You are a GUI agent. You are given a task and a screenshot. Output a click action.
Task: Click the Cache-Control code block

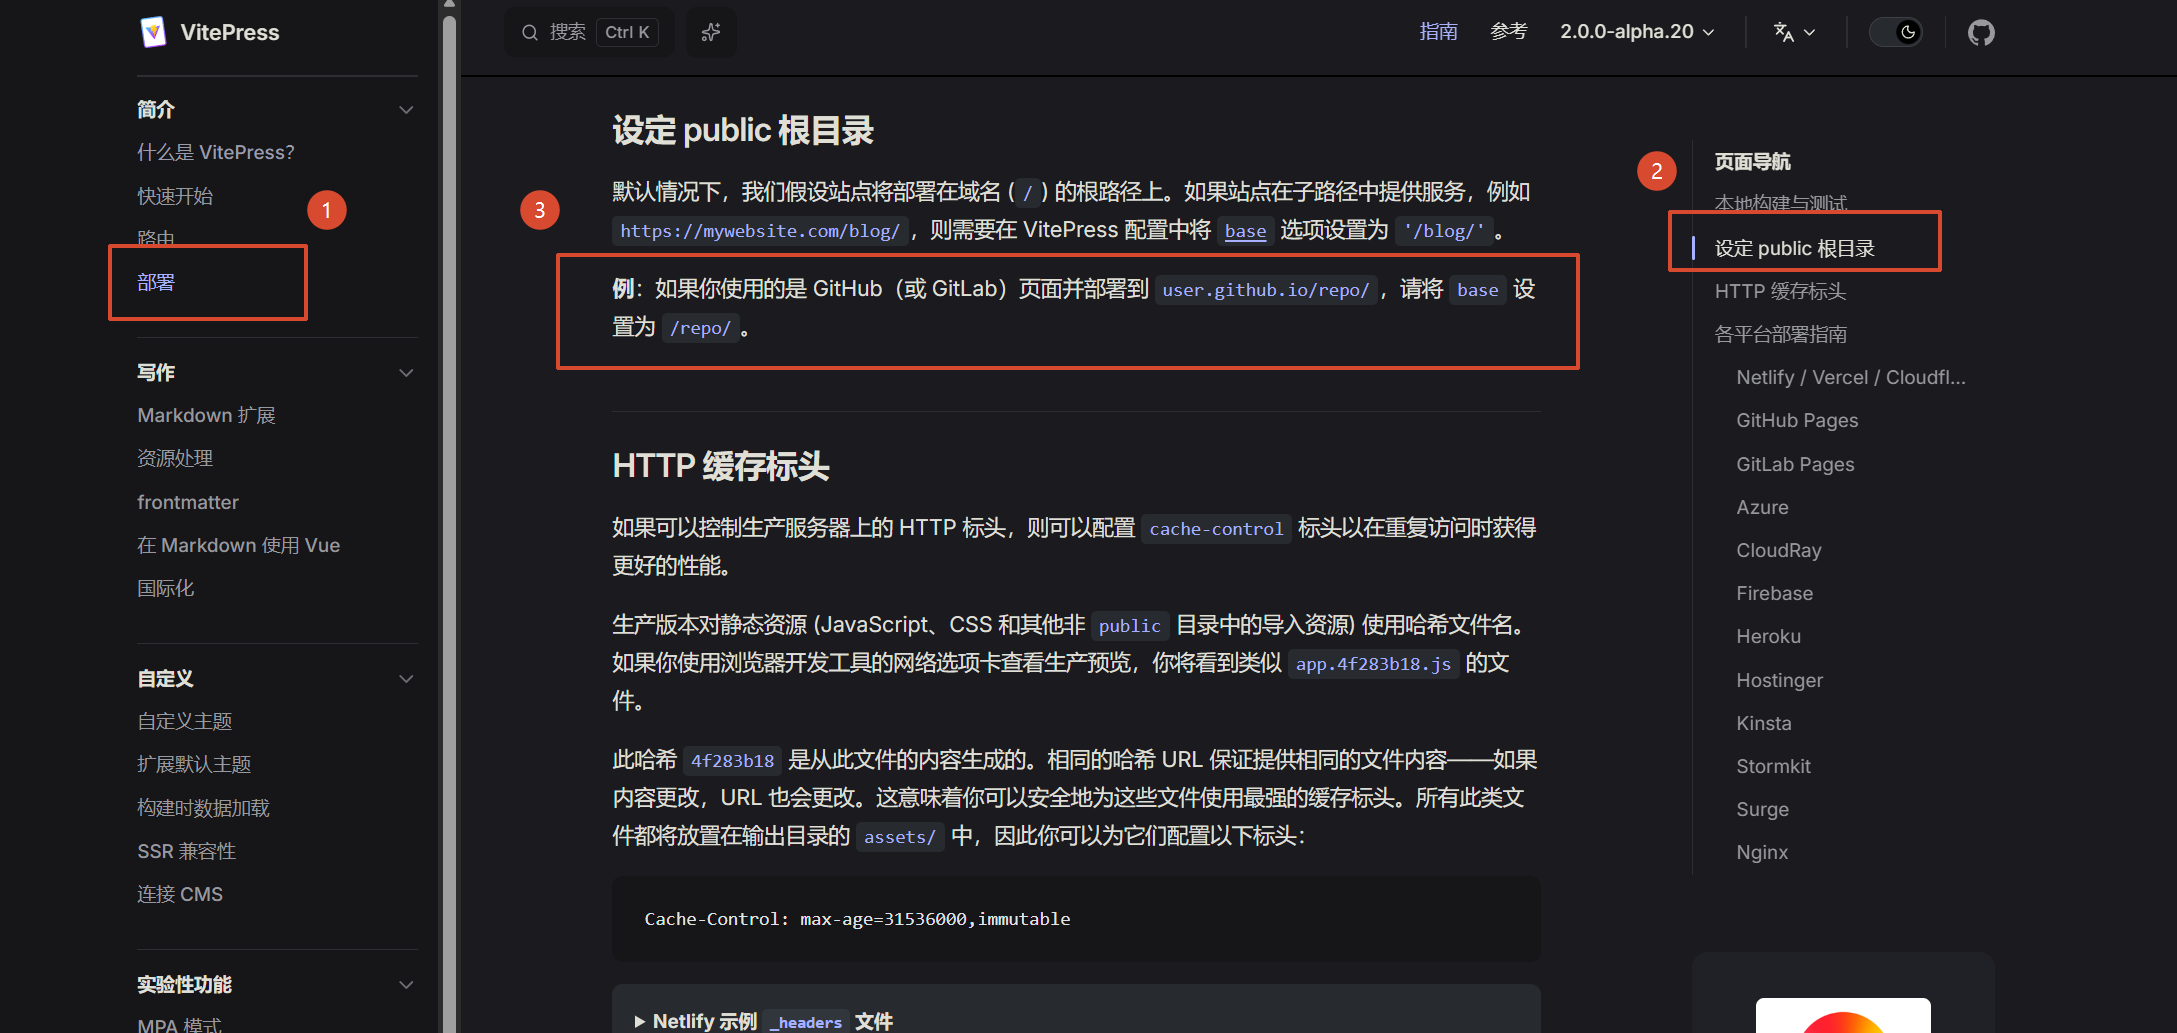(1076, 919)
